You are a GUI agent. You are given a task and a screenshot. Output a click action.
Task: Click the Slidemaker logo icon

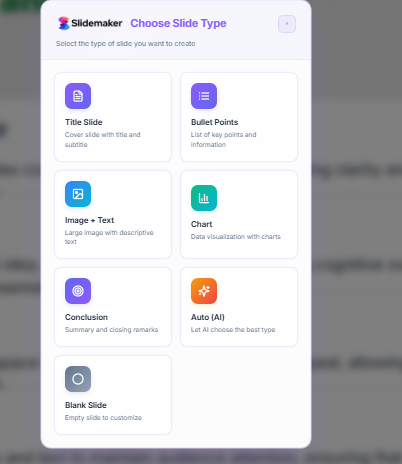64,23
